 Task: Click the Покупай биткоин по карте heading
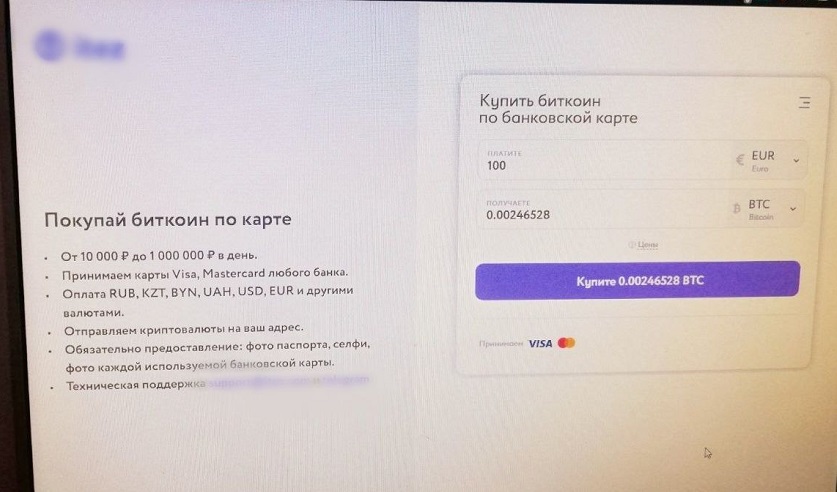coord(168,220)
